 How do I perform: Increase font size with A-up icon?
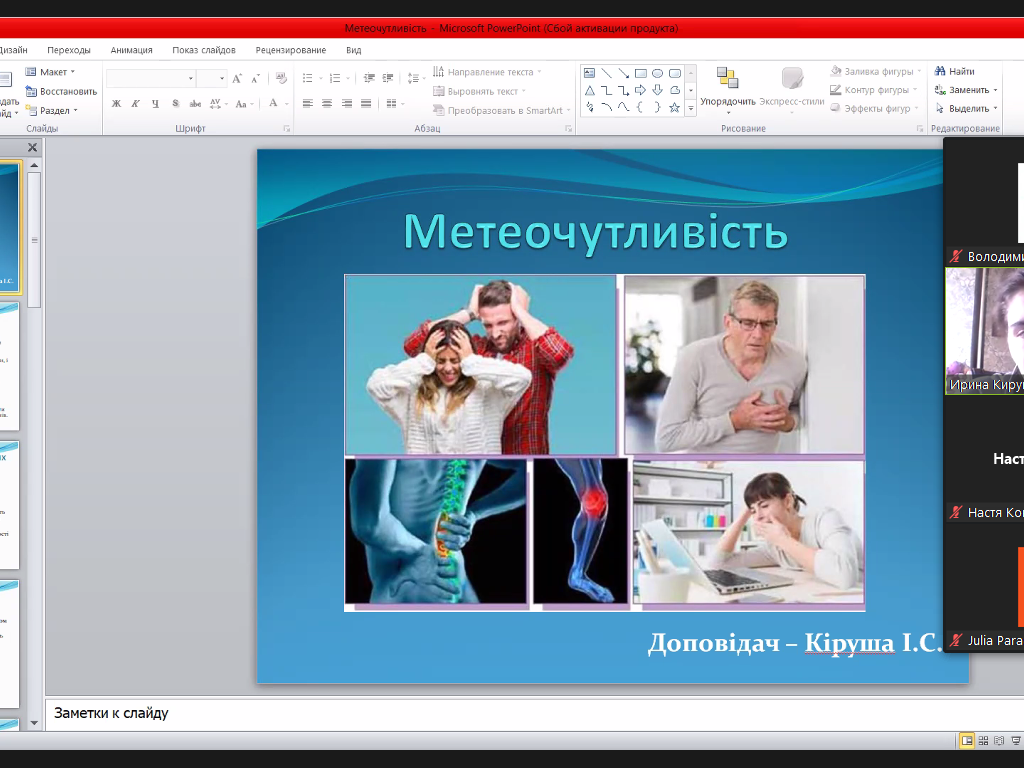237,79
